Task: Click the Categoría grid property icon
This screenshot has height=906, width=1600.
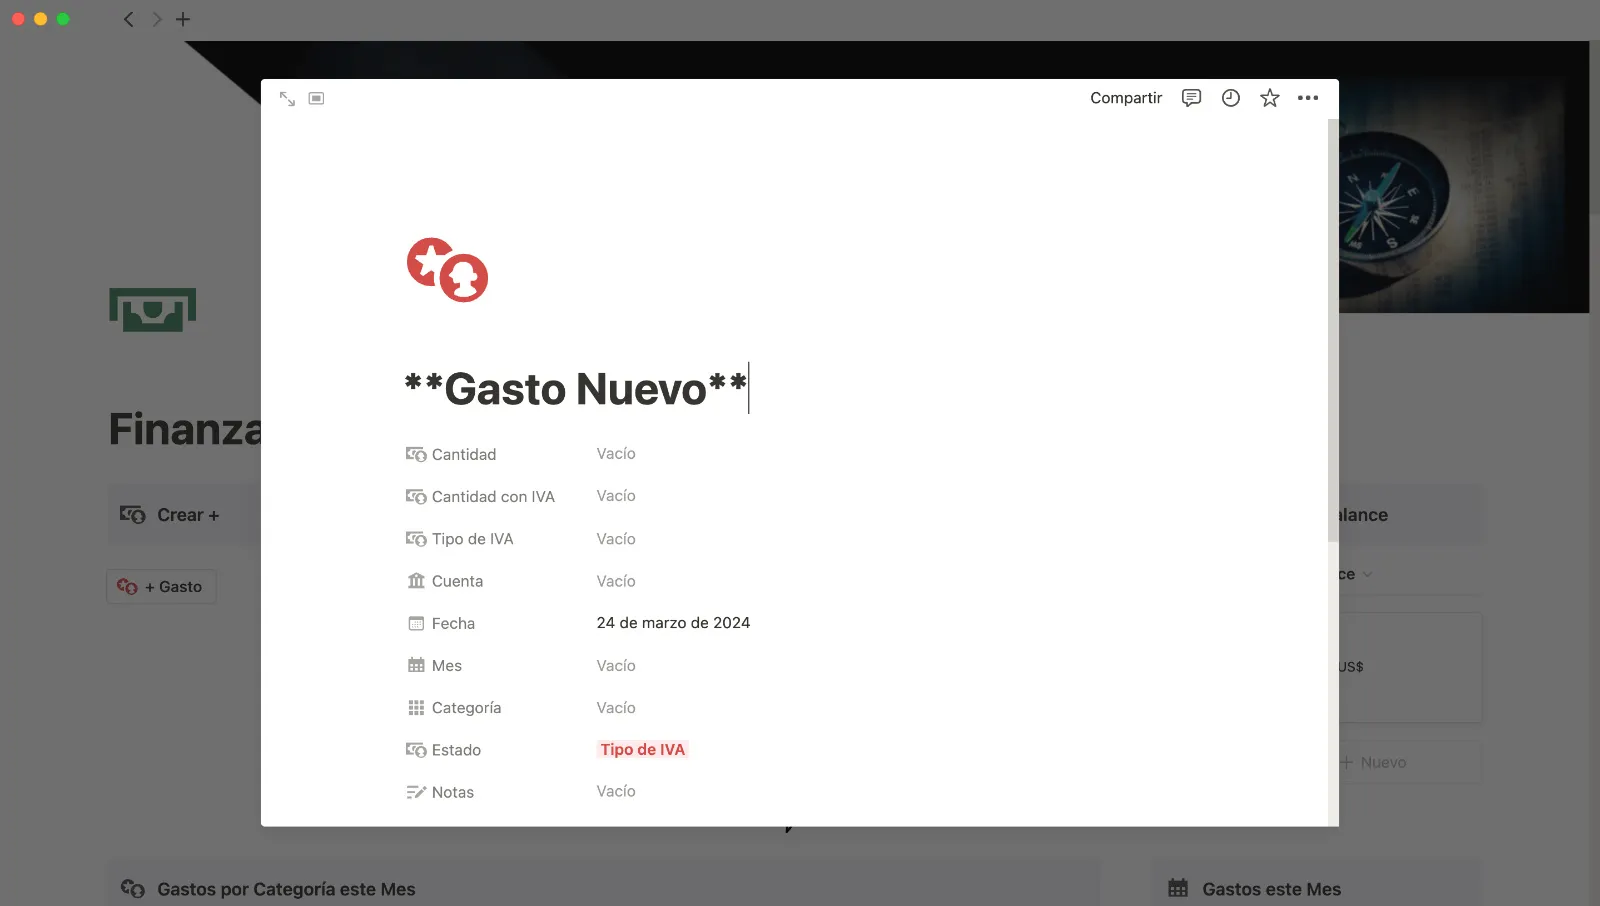Action: (416, 708)
